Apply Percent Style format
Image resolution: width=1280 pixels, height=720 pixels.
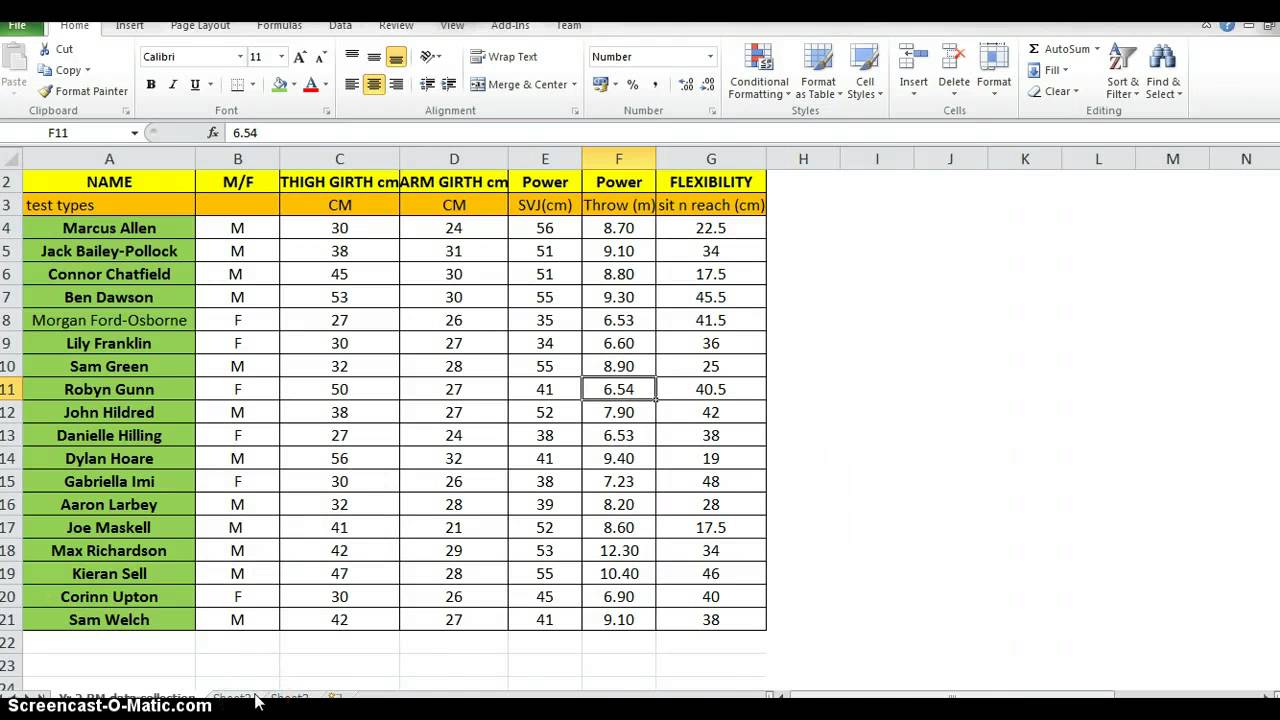633,85
